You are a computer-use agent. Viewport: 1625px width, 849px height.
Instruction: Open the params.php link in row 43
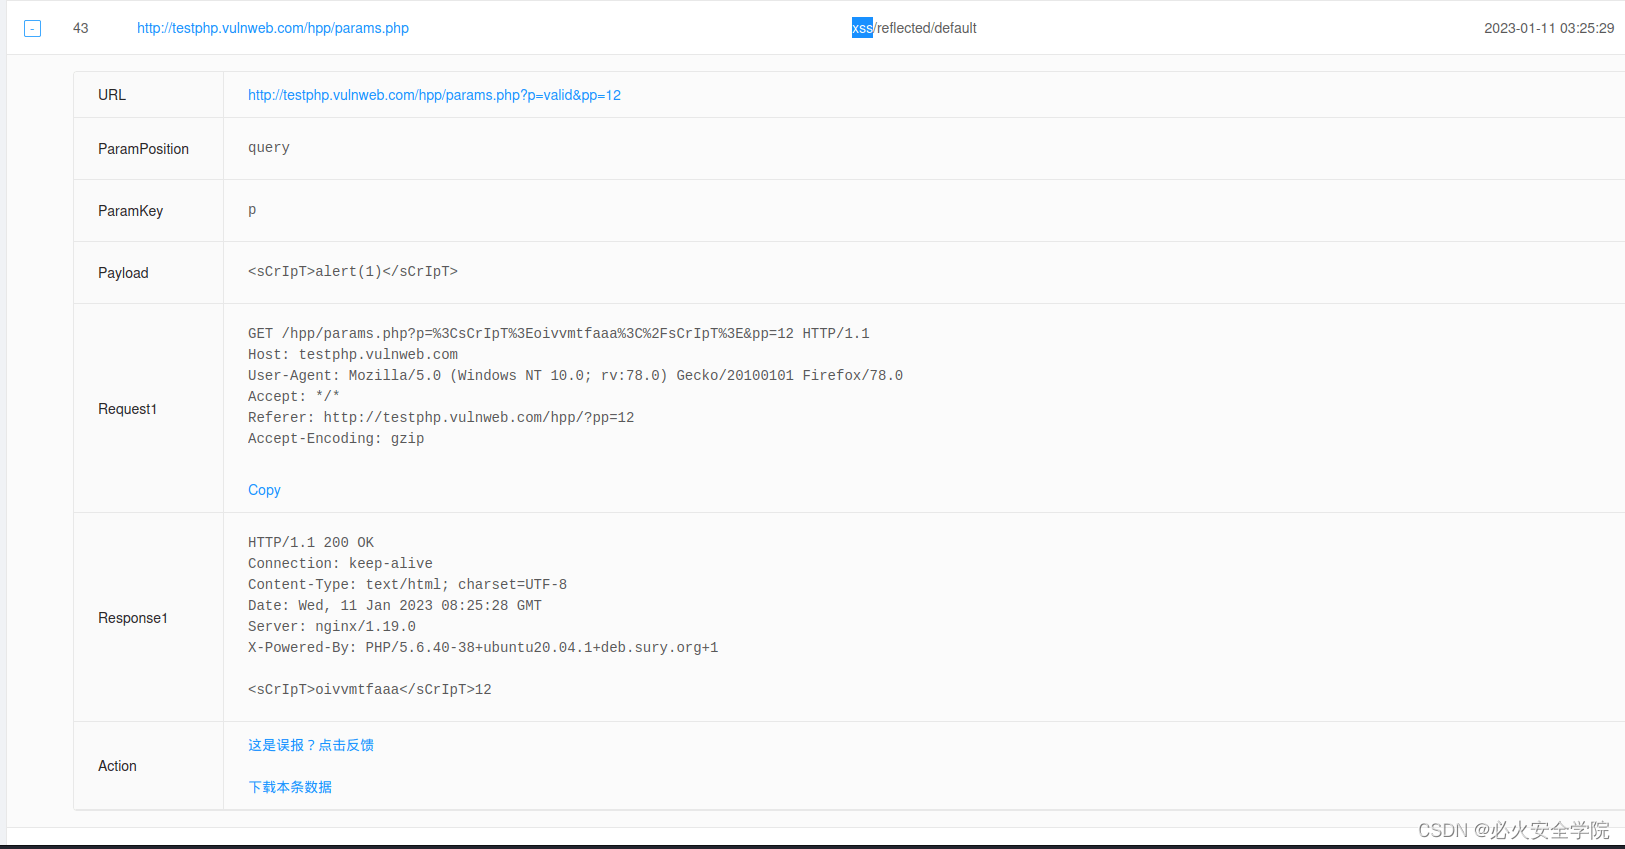click(x=273, y=28)
